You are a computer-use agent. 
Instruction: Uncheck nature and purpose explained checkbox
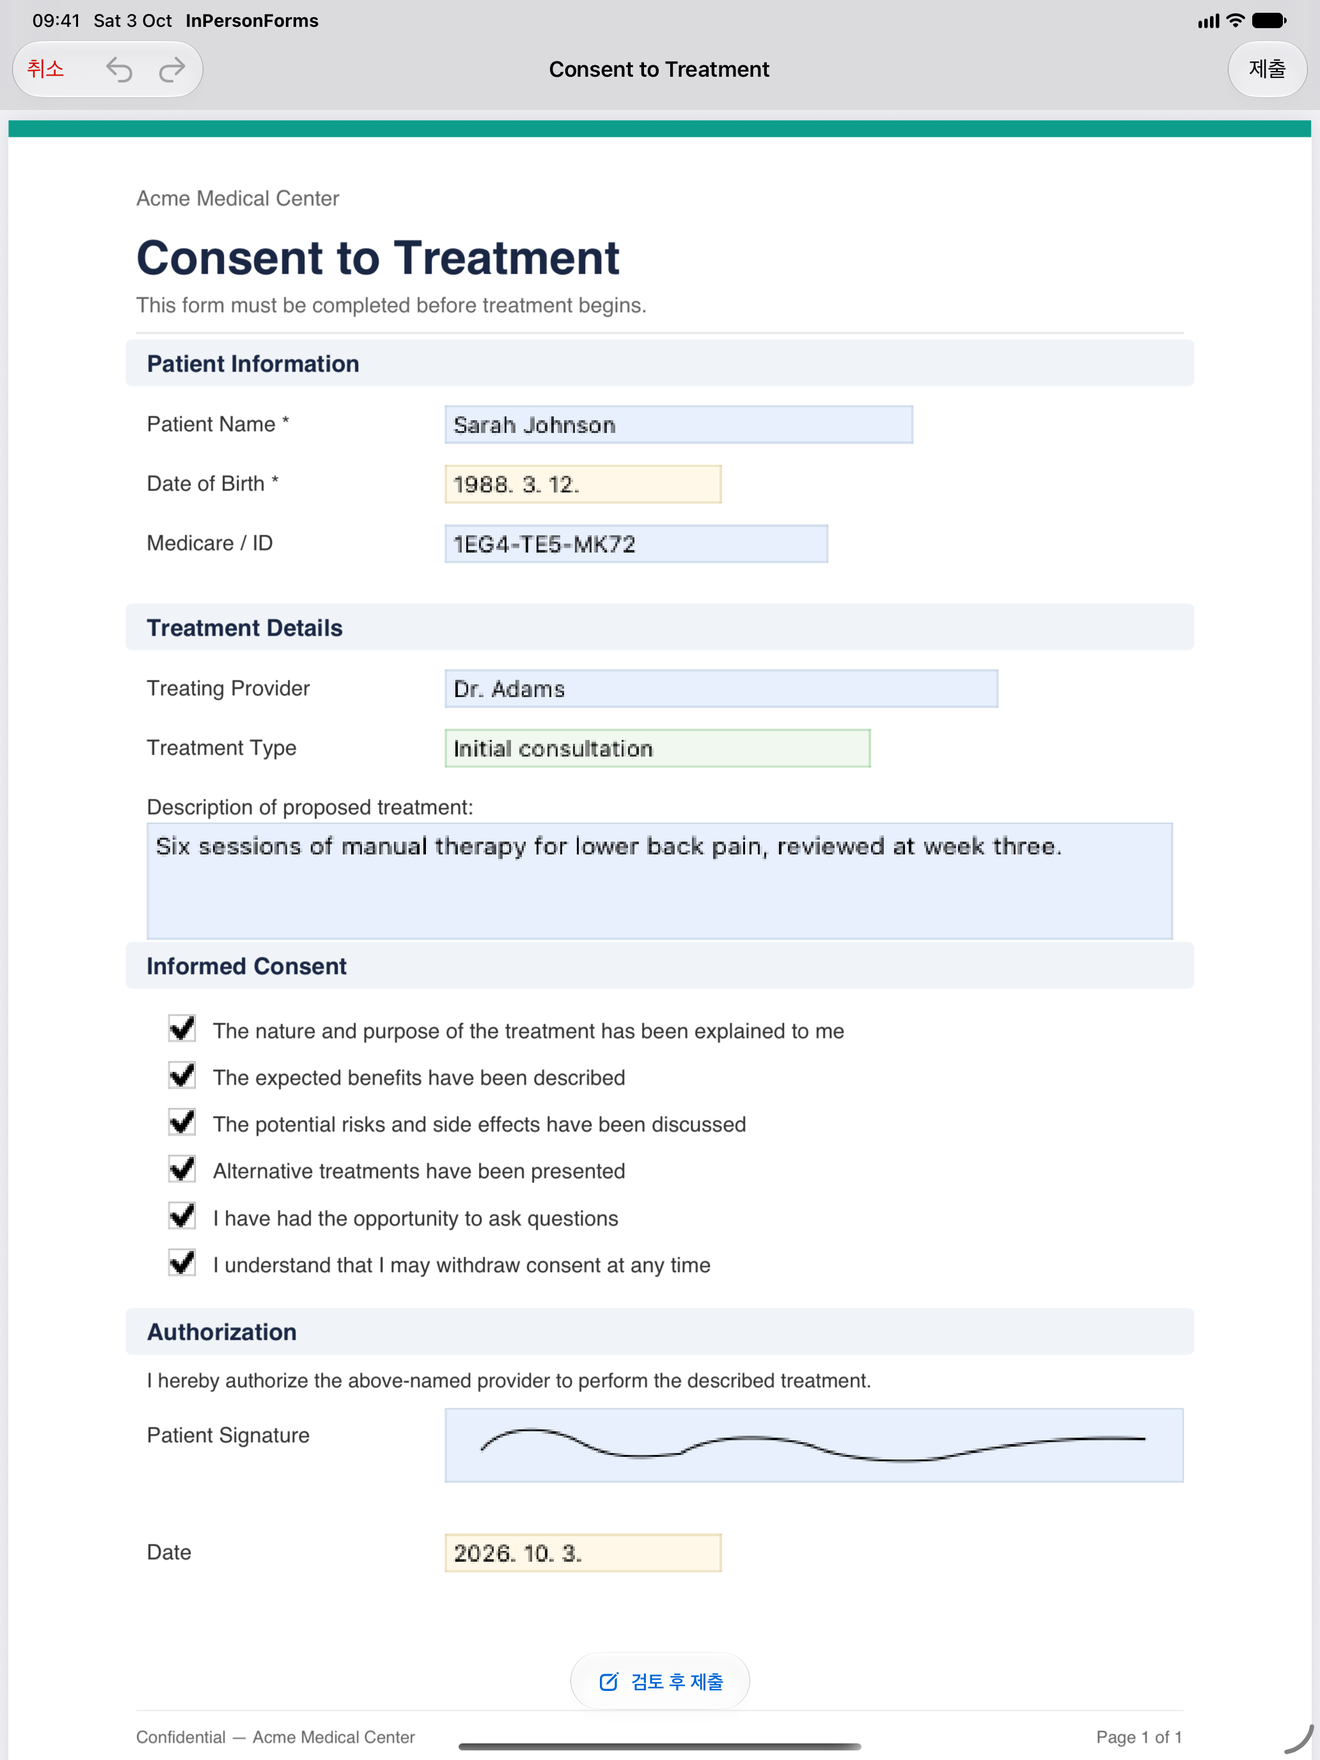(x=182, y=1029)
